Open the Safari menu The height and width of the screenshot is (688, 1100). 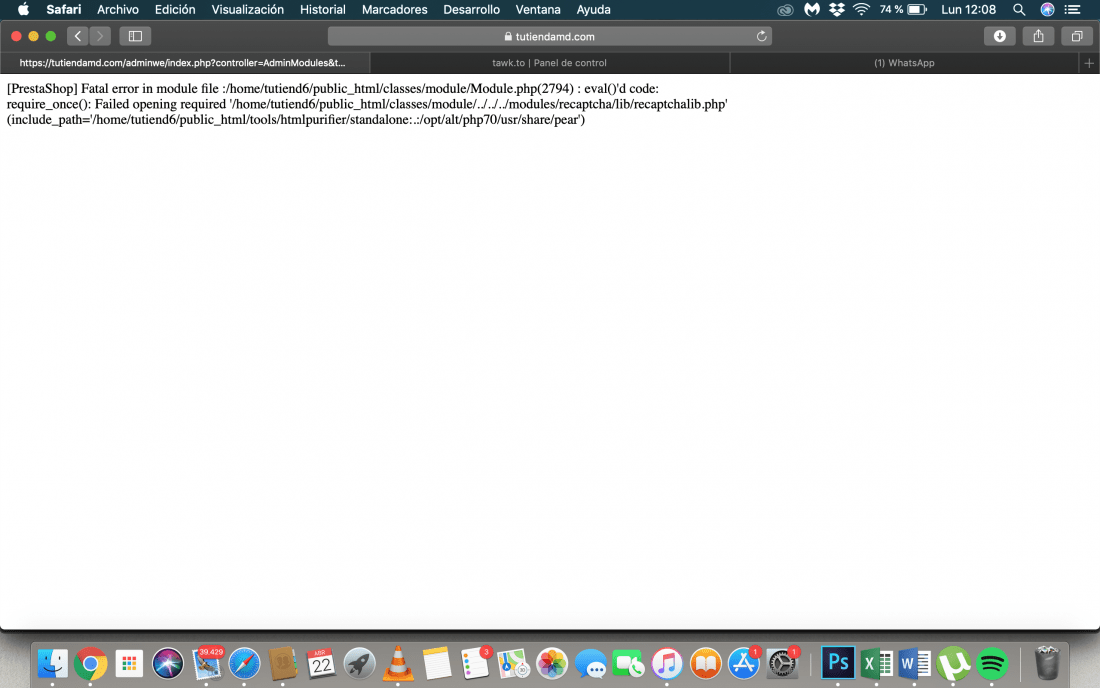click(x=64, y=10)
